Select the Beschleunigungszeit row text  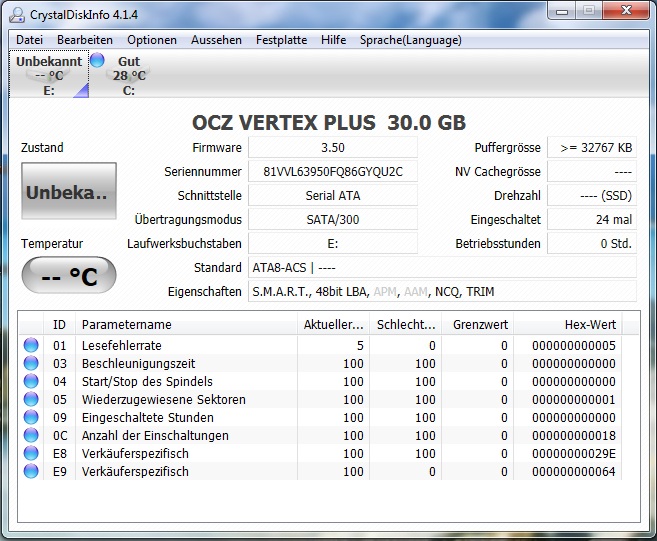tap(138, 363)
